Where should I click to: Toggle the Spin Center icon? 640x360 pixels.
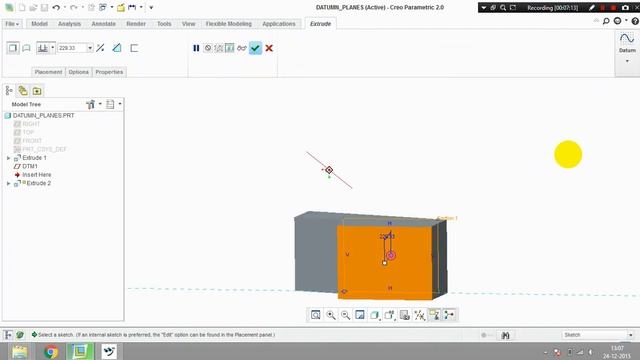[x=449, y=315]
